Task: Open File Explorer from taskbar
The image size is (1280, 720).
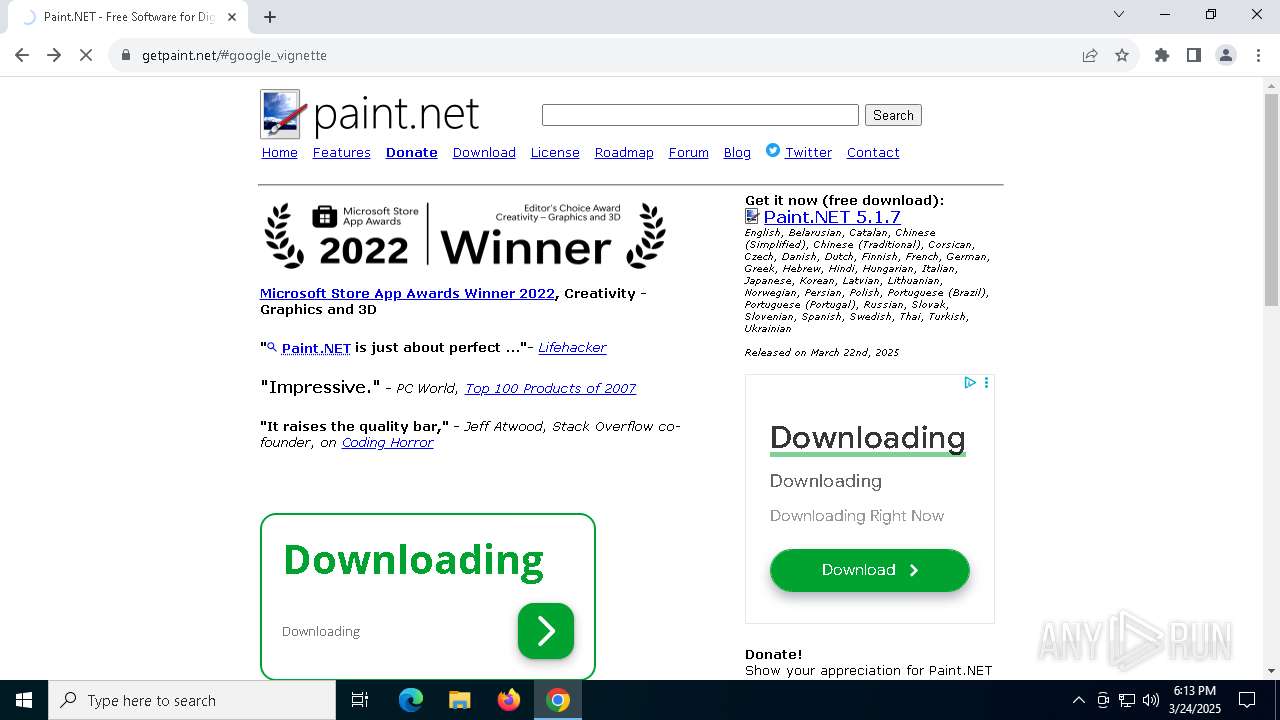Action: click(x=460, y=700)
